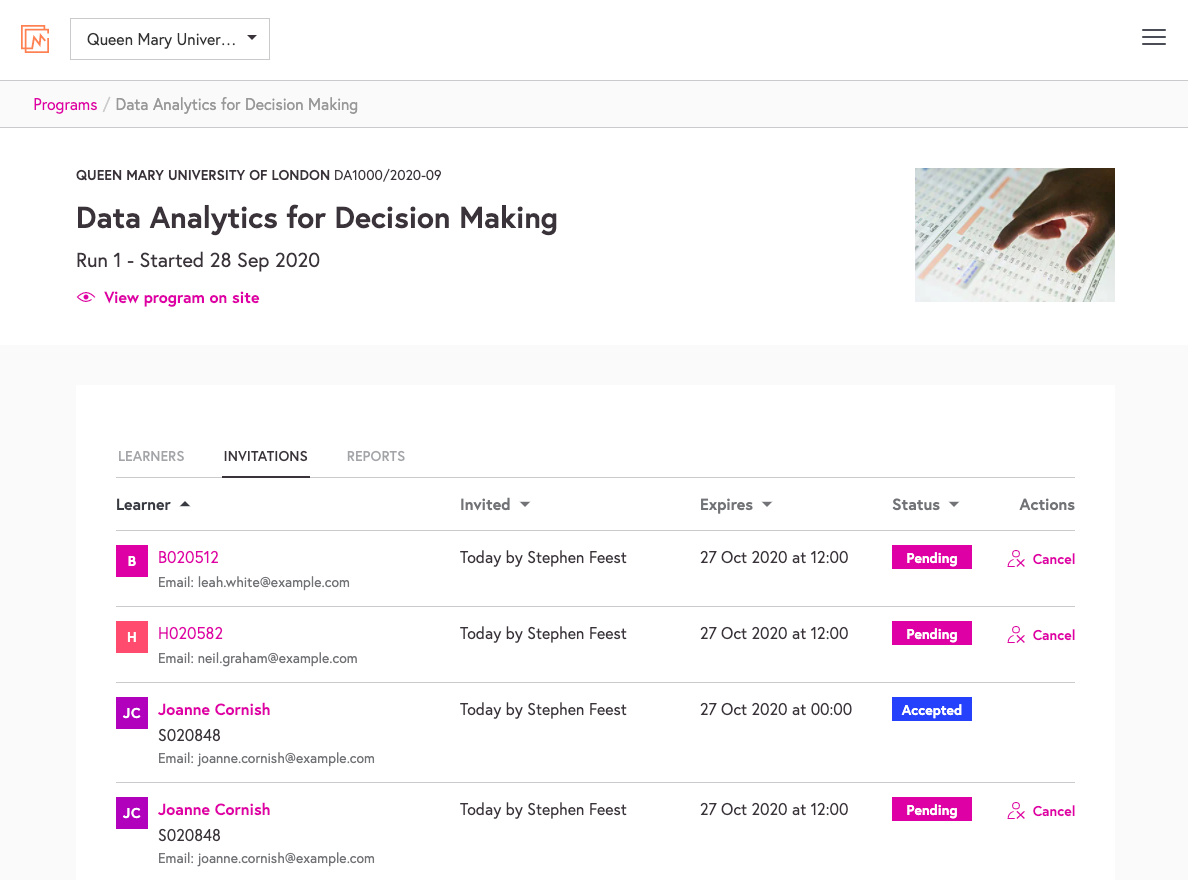Image resolution: width=1188 pixels, height=880 pixels.
Task: Switch to the Reports tab
Action: [376, 456]
